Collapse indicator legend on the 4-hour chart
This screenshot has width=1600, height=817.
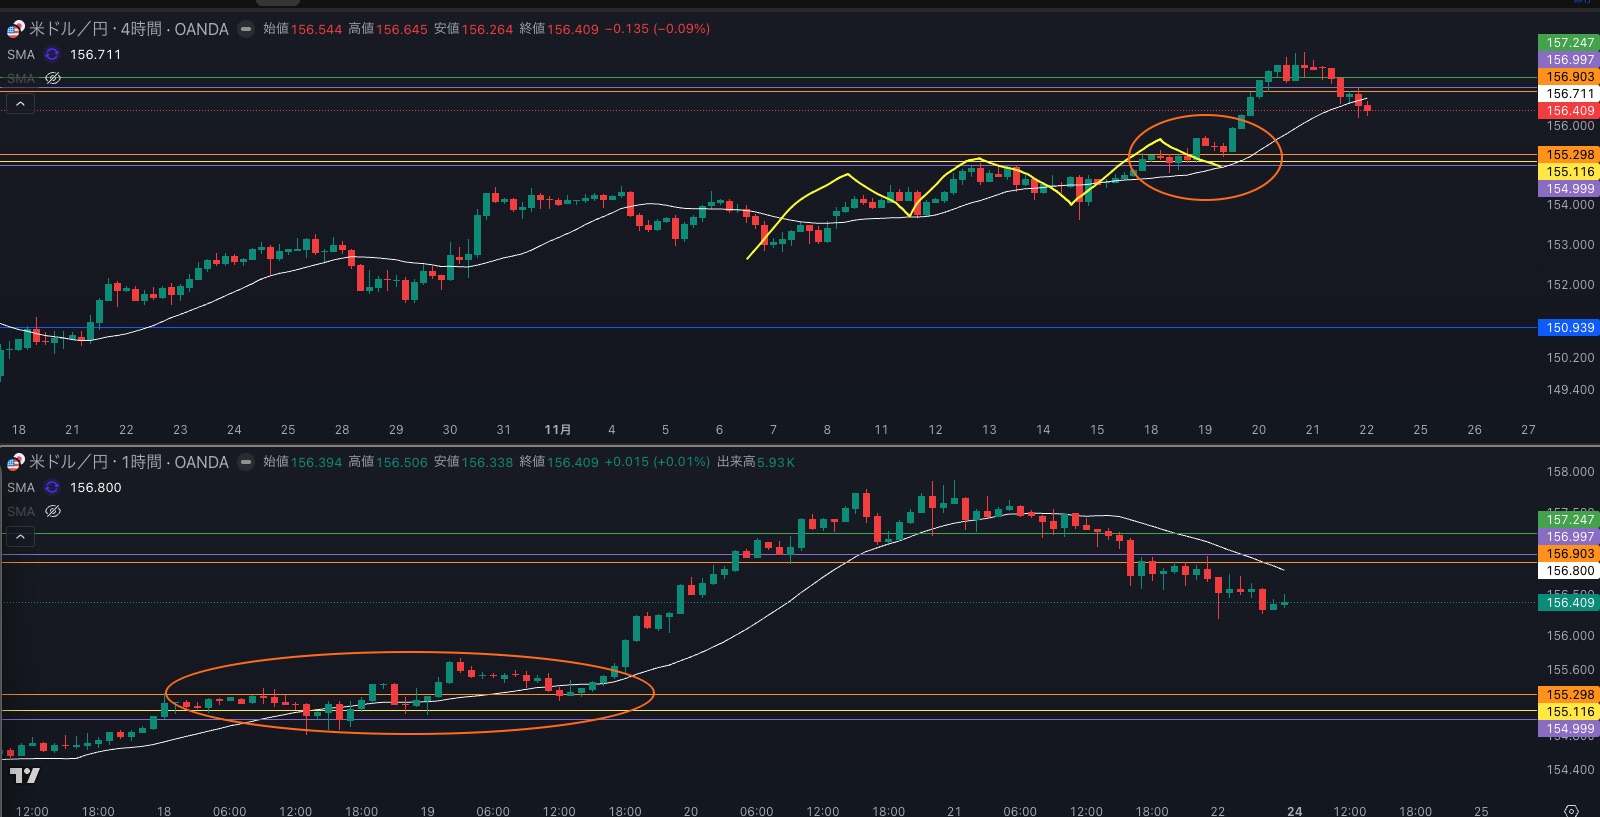pyautogui.click(x=20, y=104)
